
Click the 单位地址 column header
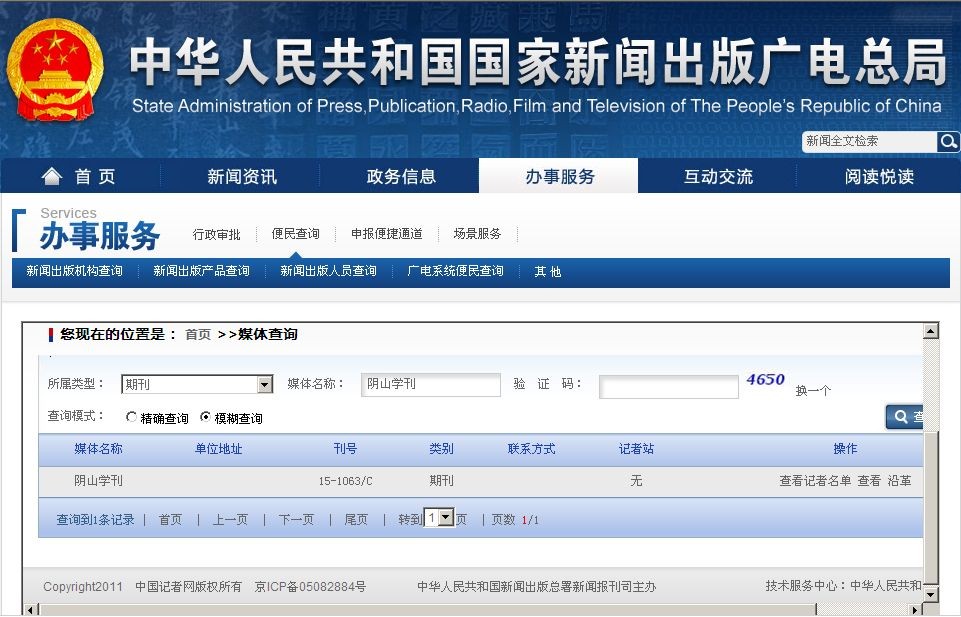coord(218,449)
